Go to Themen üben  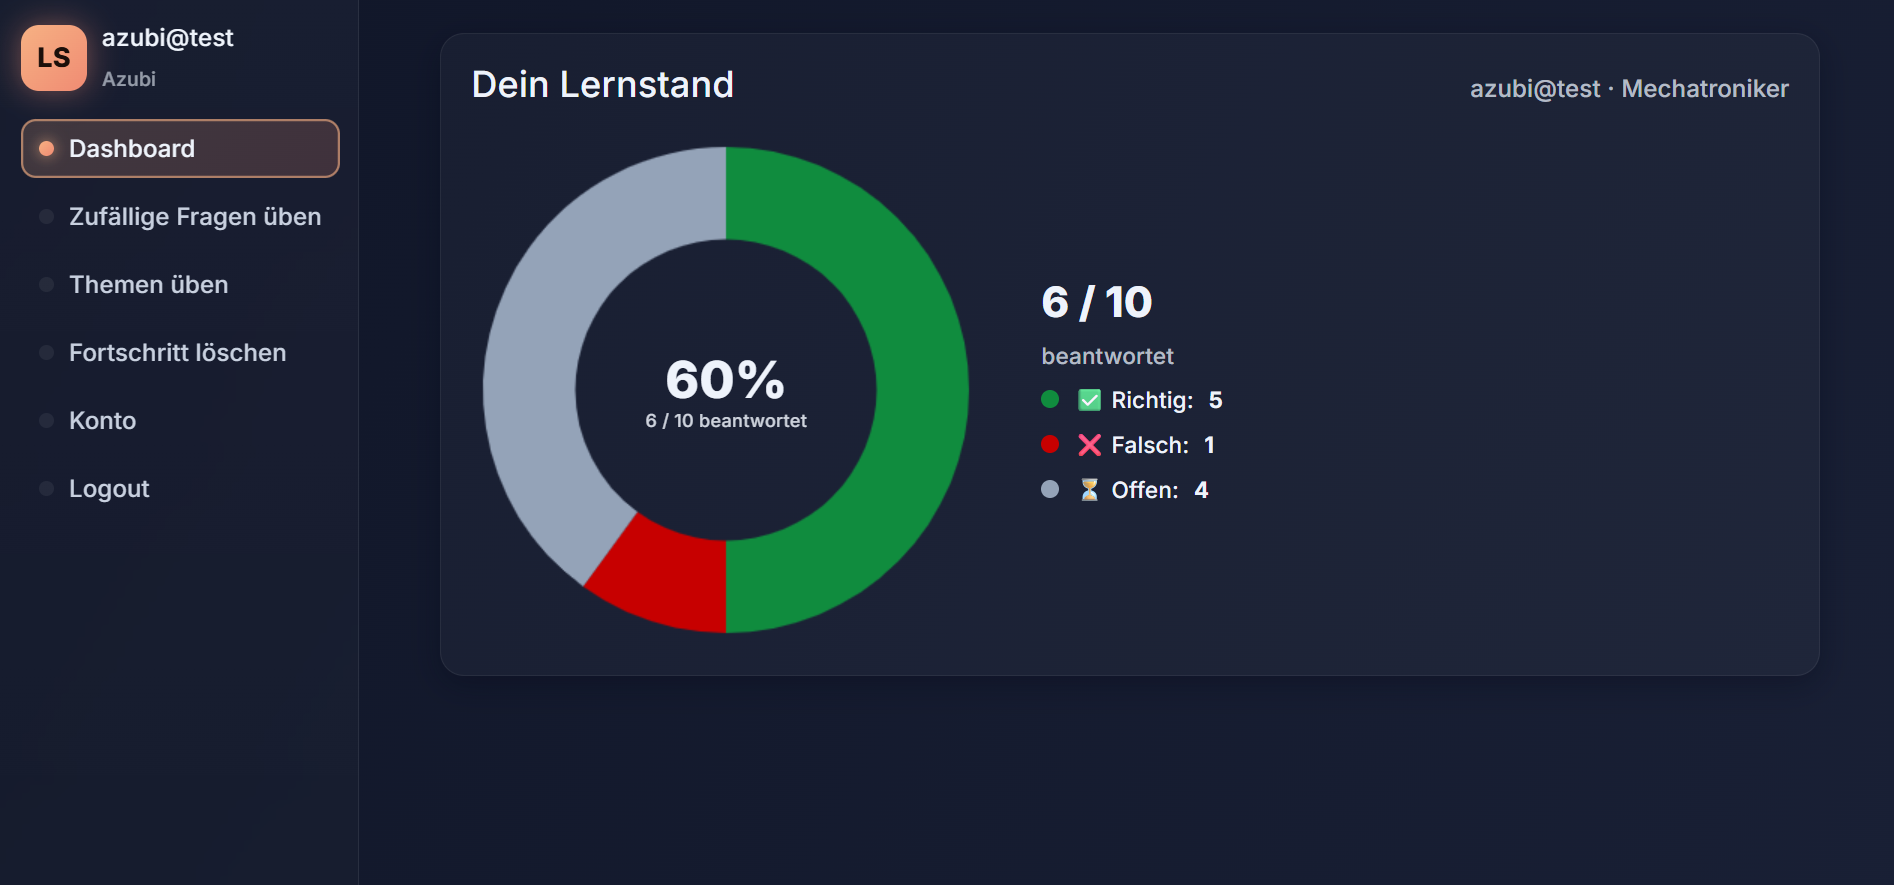pos(148,285)
